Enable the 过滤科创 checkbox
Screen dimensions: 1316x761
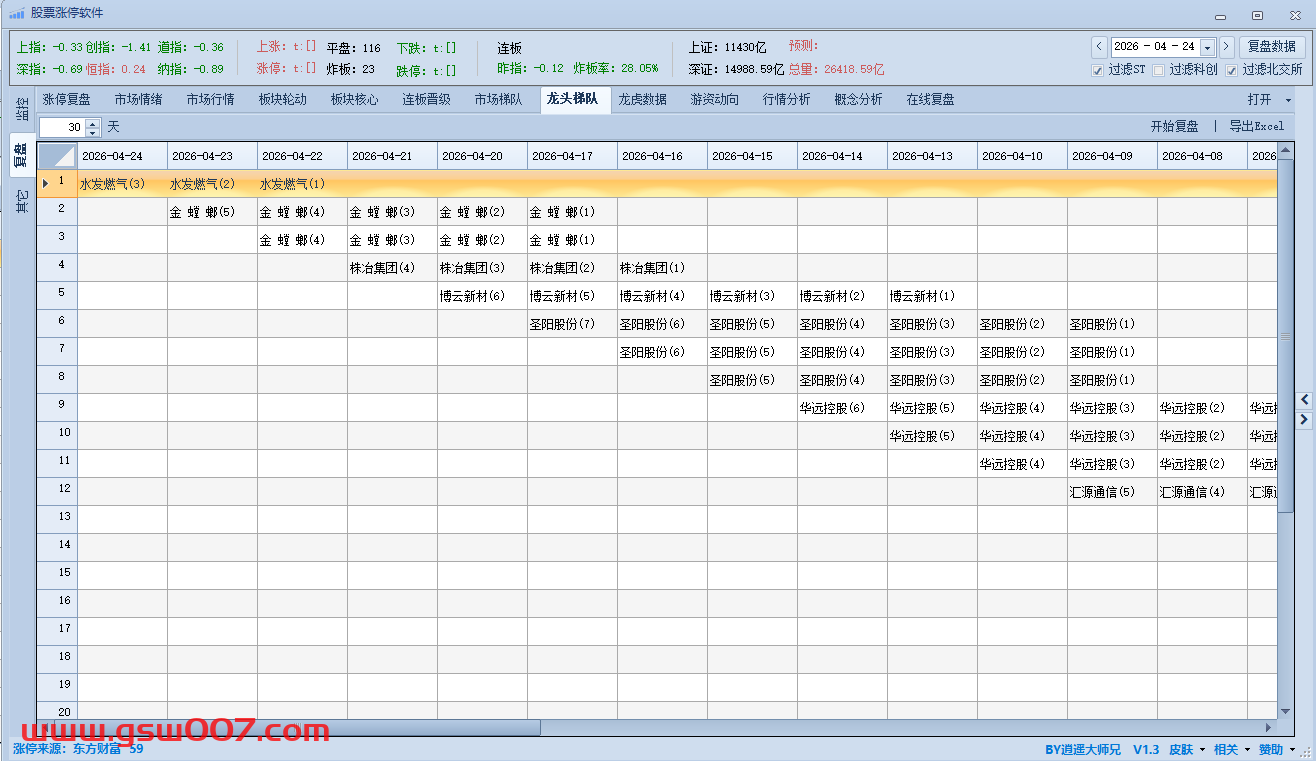1159,70
